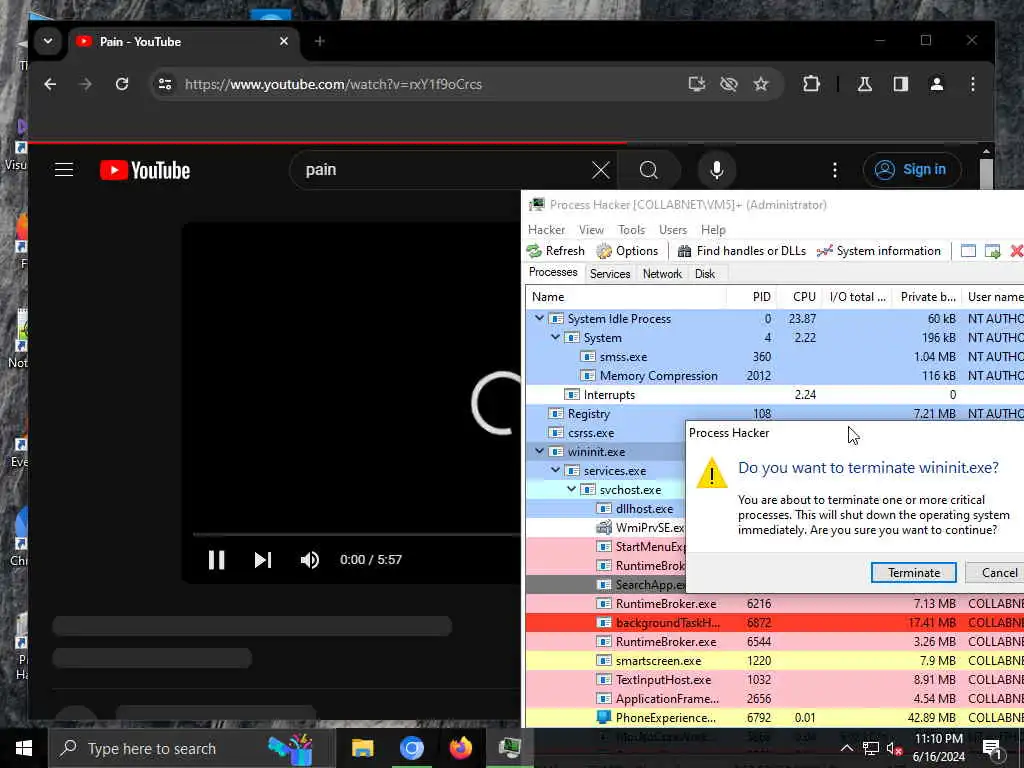The image size is (1024, 768).
Task: Select the backgroundTaskH... process row
Action: coord(775,622)
